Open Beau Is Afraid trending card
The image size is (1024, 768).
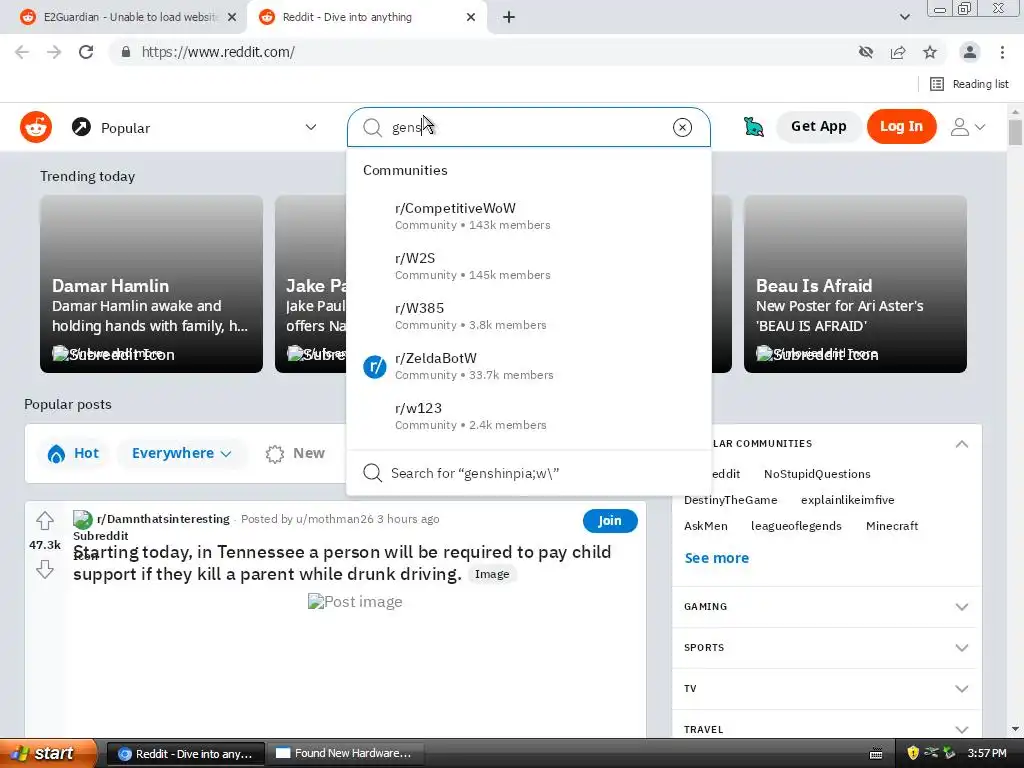856,284
